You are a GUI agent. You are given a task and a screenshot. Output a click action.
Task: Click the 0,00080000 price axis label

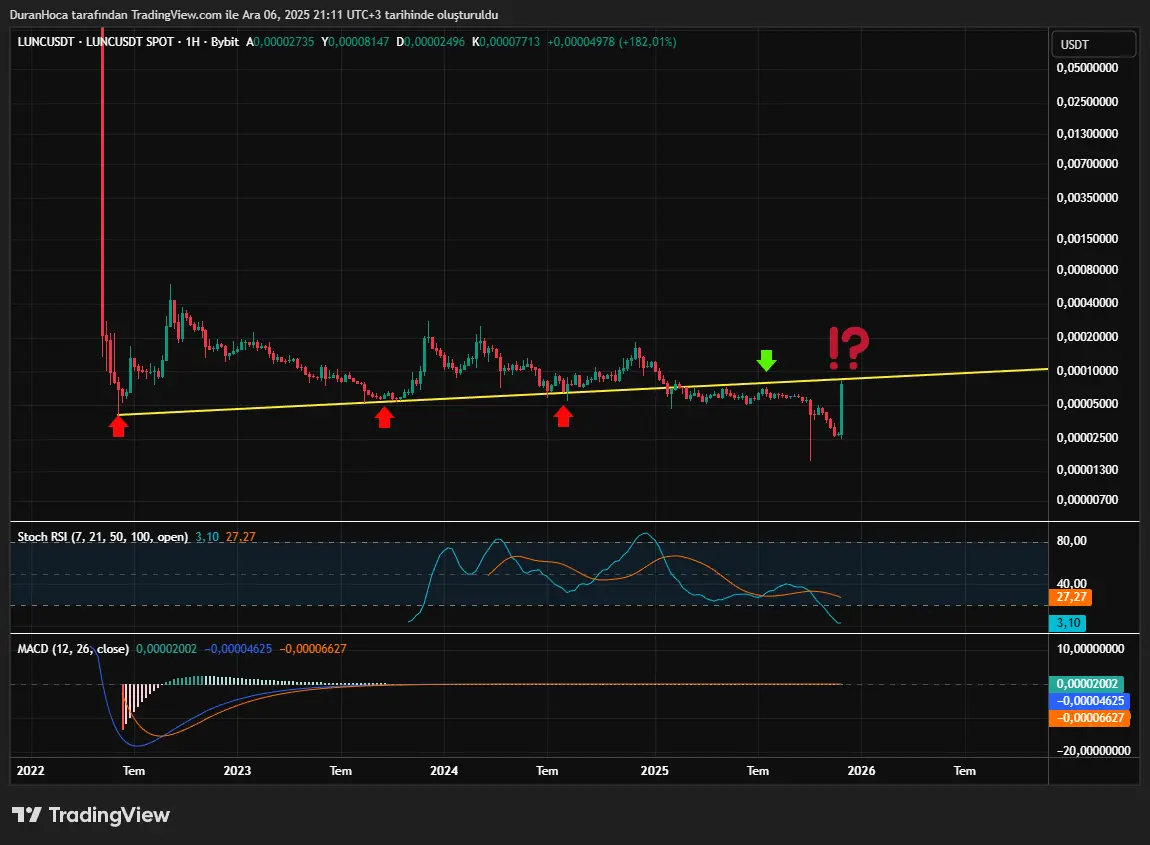(x=1087, y=269)
